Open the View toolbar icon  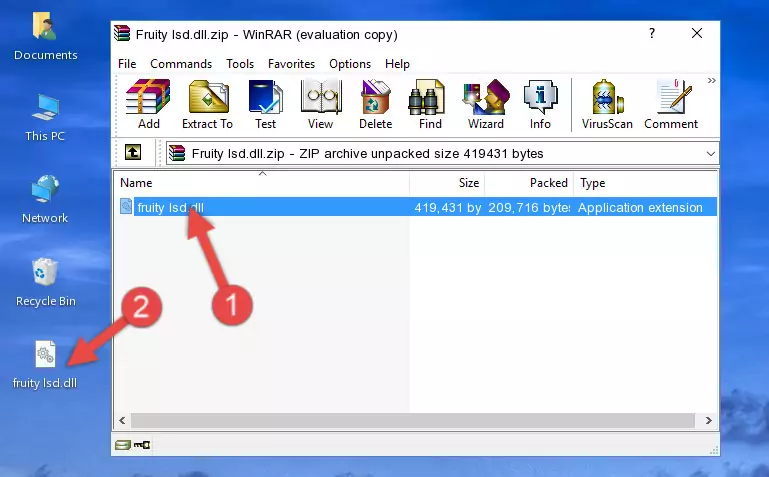pyautogui.click(x=321, y=104)
